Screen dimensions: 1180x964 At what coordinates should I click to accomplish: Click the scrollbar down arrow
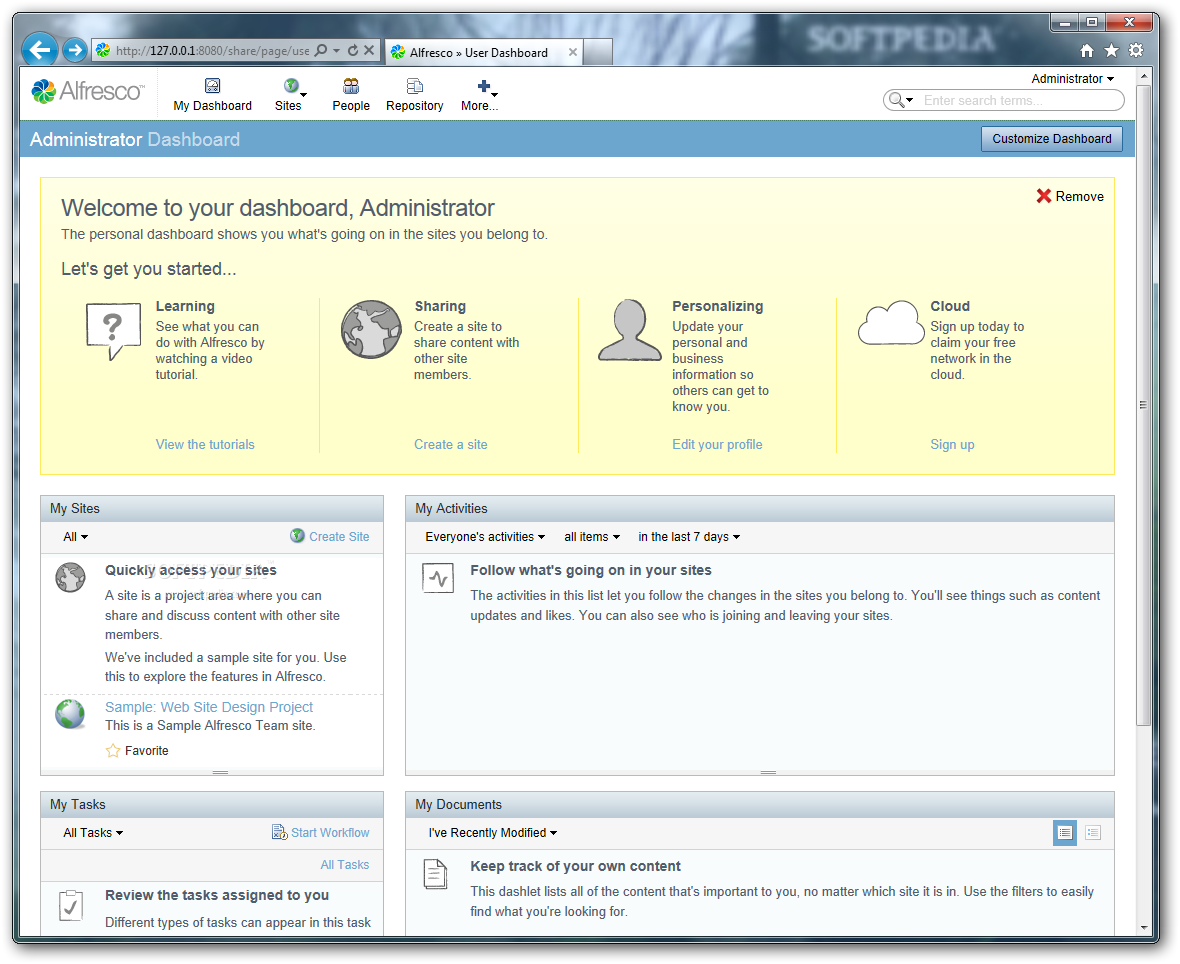tap(1143, 928)
